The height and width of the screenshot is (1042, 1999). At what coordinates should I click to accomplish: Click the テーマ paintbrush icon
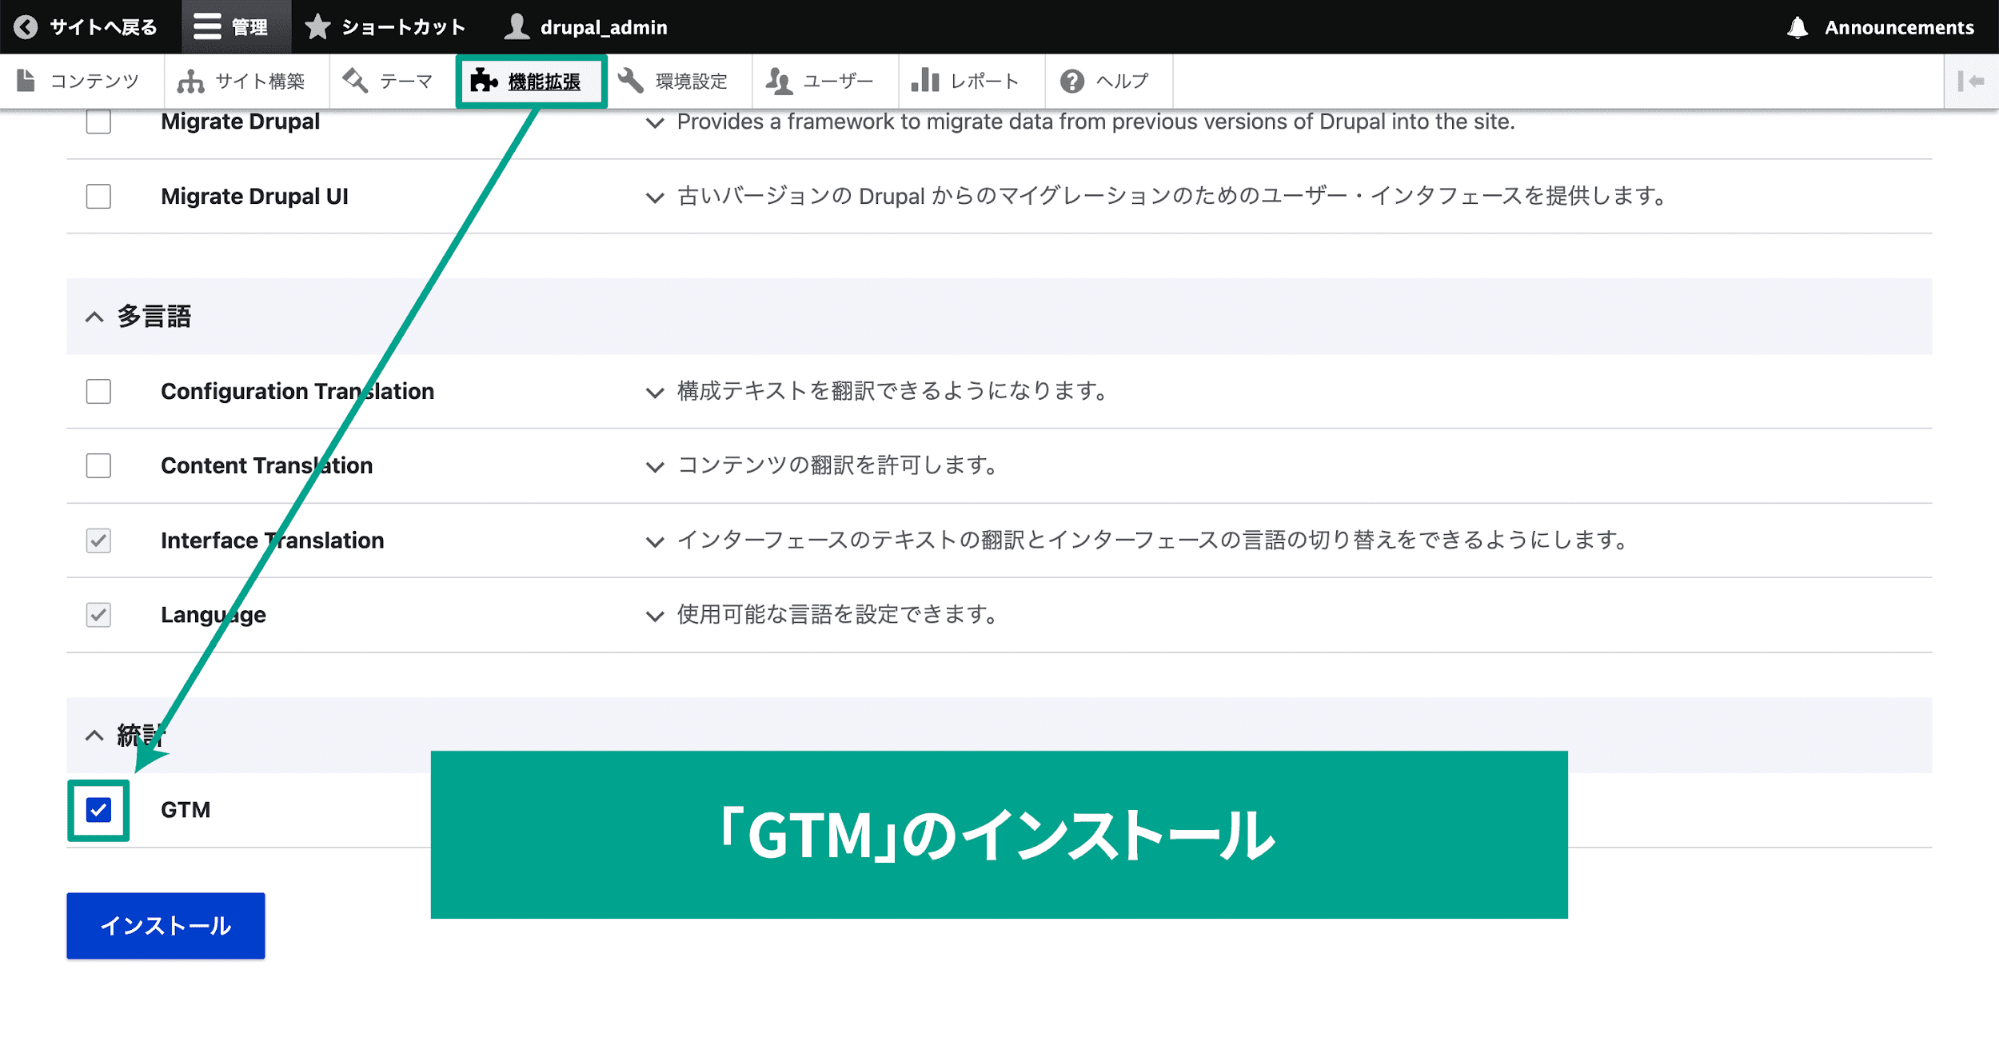355,81
